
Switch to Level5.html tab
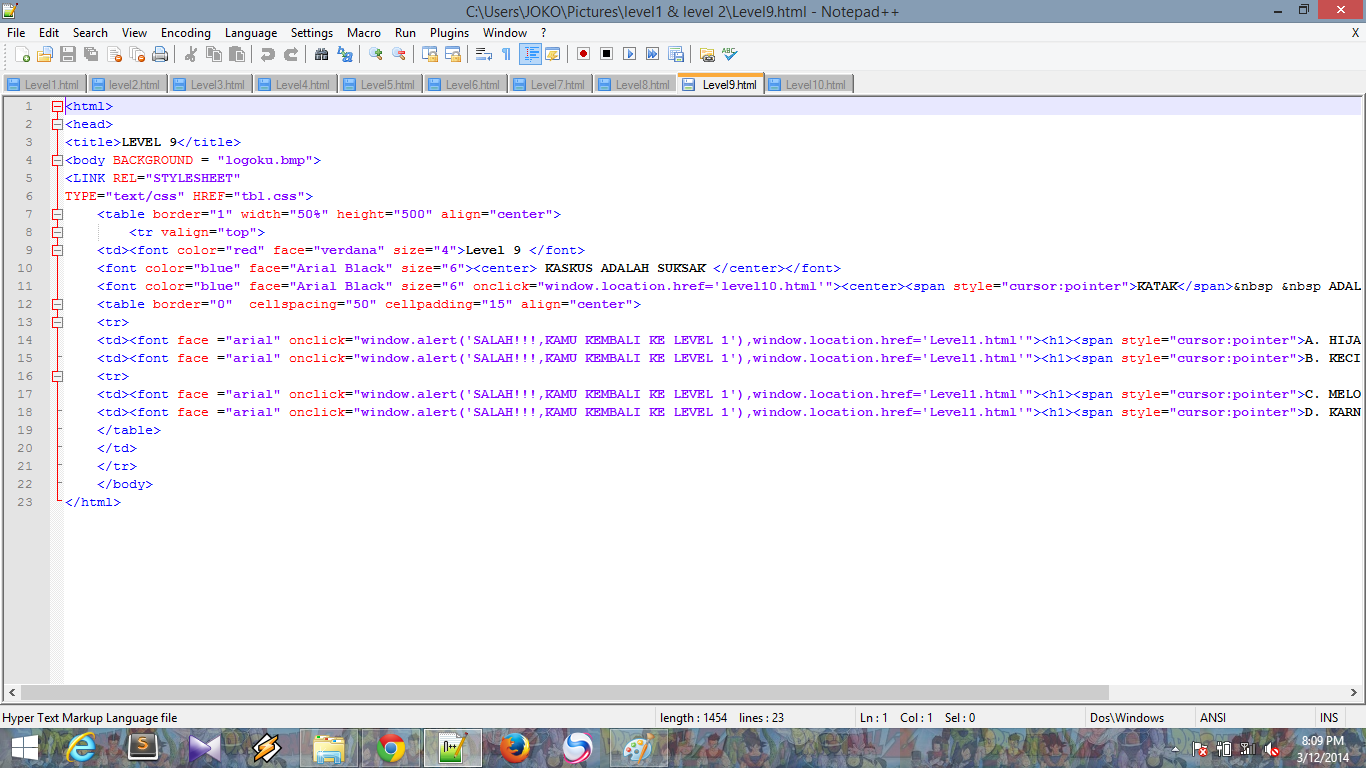[x=380, y=84]
